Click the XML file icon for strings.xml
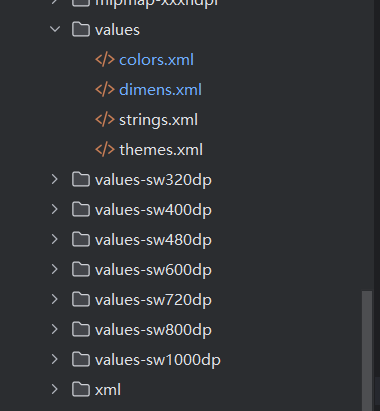The height and width of the screenshot is (411, 380). pyautogui.click(x=105, y=120)
